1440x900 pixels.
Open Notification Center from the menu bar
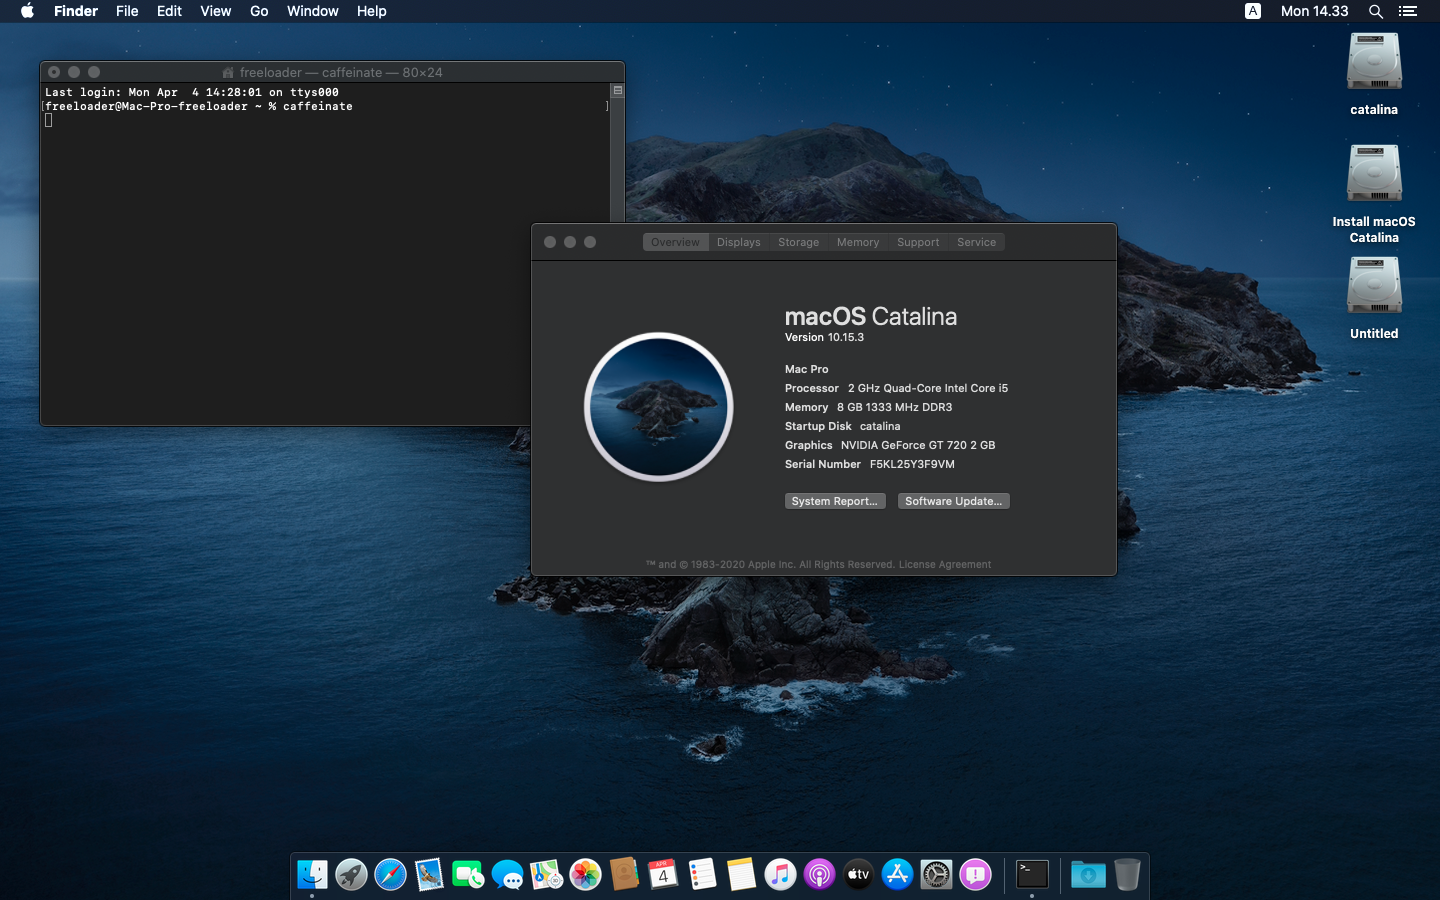(x=1408, y=11)
